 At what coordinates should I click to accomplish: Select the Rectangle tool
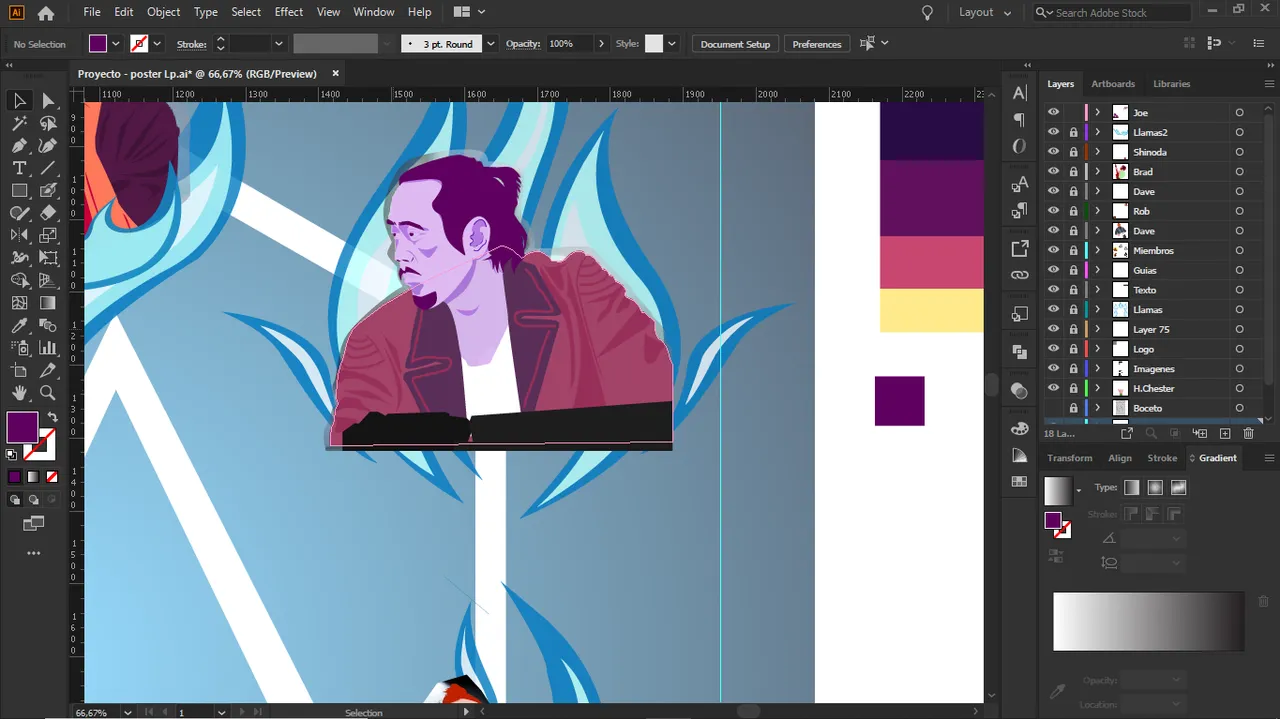tap(19, 190)
